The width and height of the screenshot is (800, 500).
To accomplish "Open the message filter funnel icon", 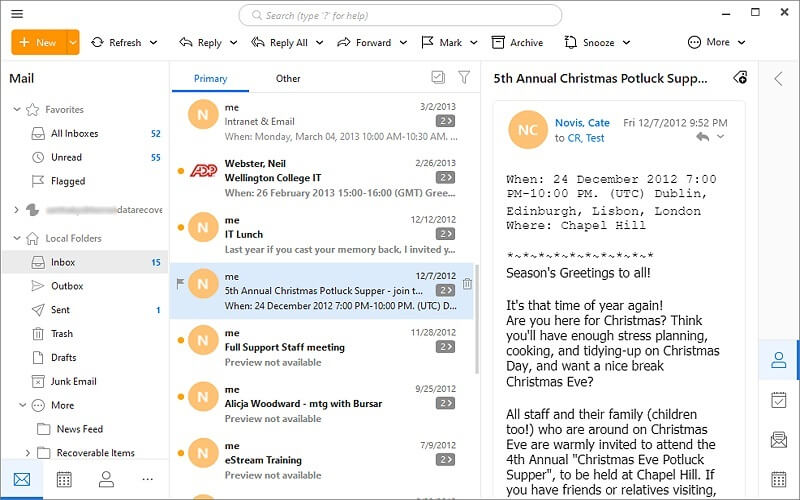I will point(464,77).
